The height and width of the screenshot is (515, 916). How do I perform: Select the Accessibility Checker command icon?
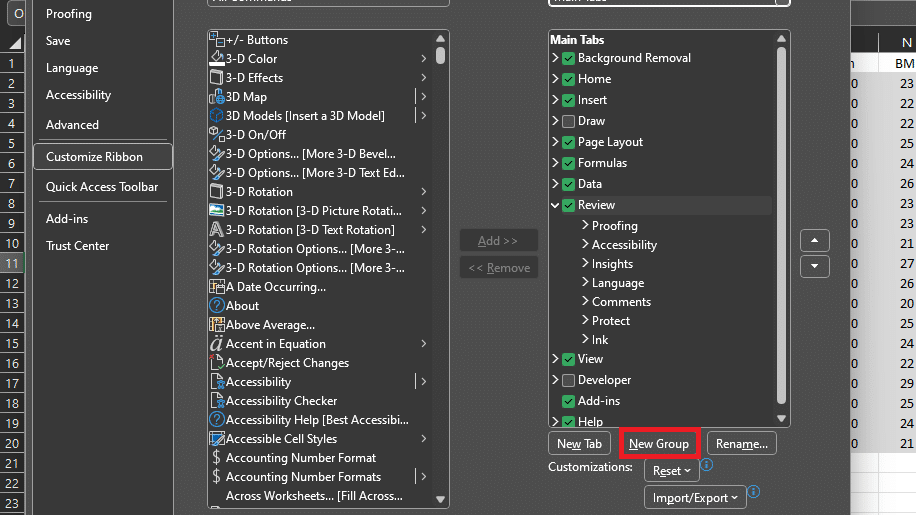[217, 401]
